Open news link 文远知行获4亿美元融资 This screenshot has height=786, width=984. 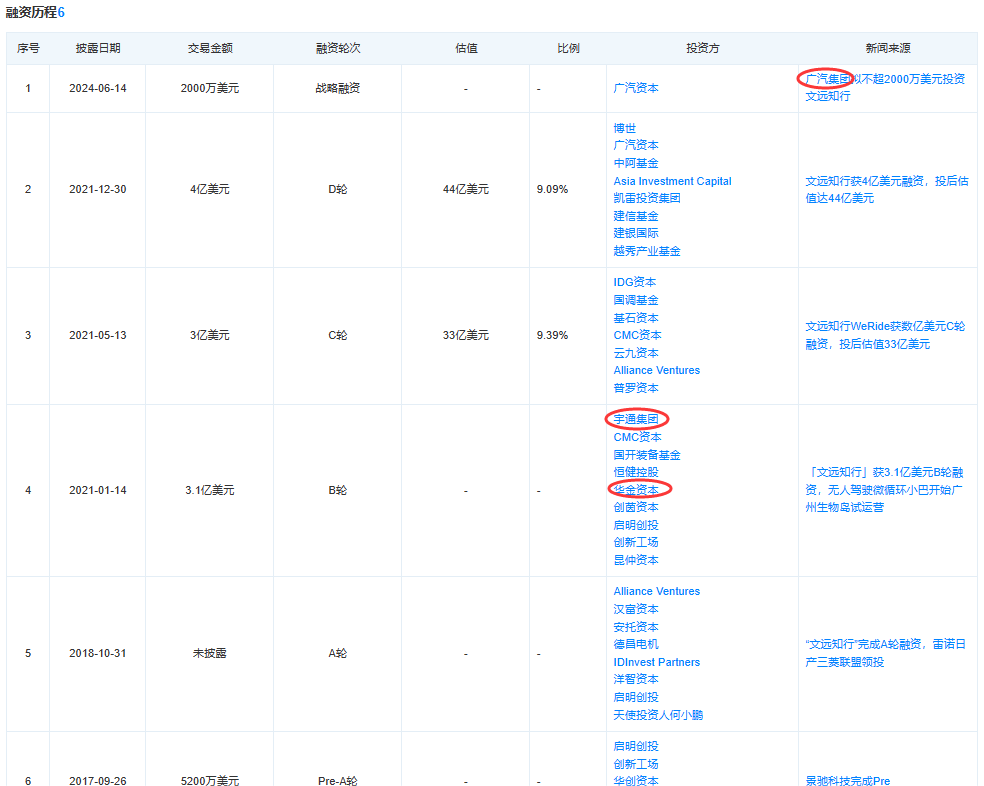[887, 190]
